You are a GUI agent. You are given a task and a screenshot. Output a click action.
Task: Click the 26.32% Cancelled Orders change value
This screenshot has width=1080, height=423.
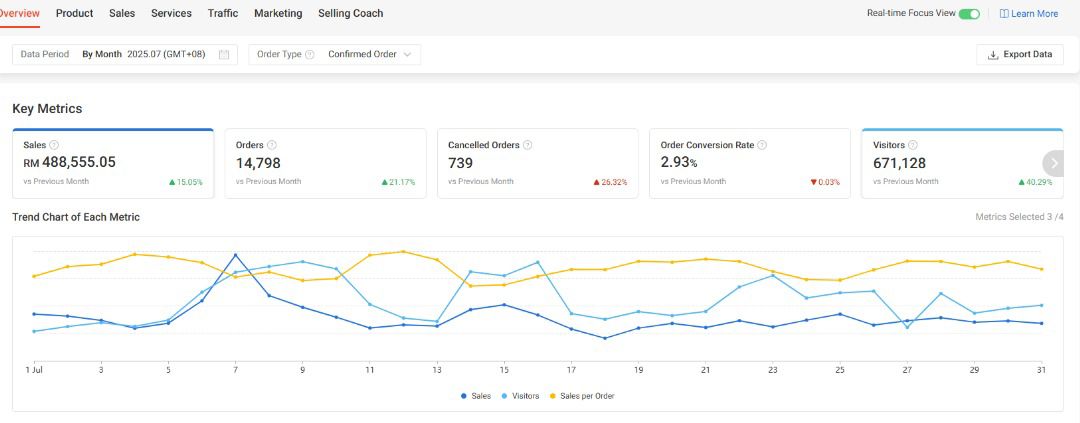click(610, 182)
